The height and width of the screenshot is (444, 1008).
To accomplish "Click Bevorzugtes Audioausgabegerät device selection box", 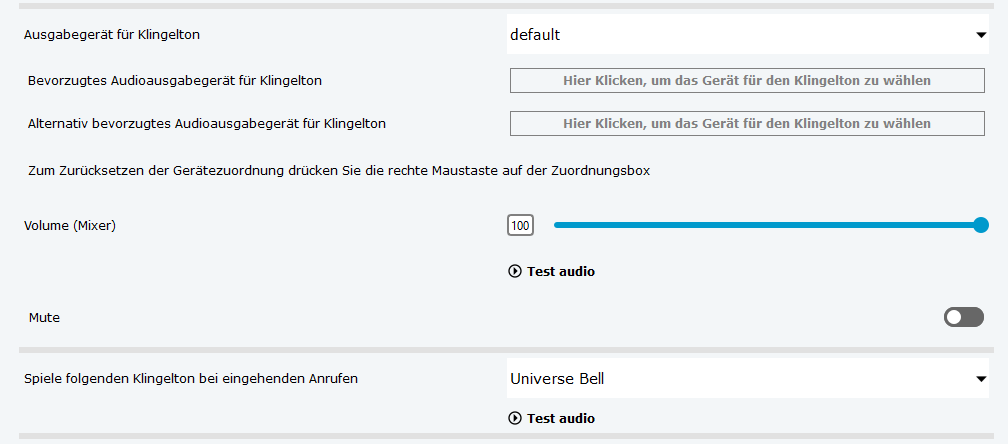I will (x=746, y=80).
